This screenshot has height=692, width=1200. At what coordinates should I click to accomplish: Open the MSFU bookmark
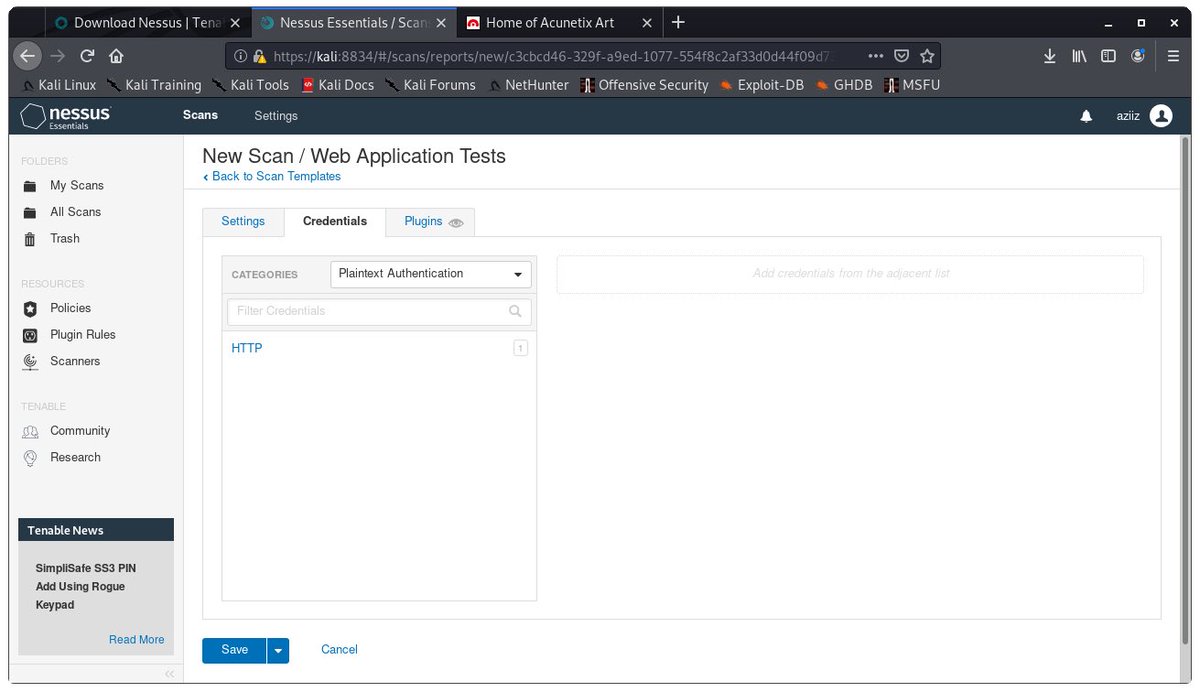coord(912,85)
